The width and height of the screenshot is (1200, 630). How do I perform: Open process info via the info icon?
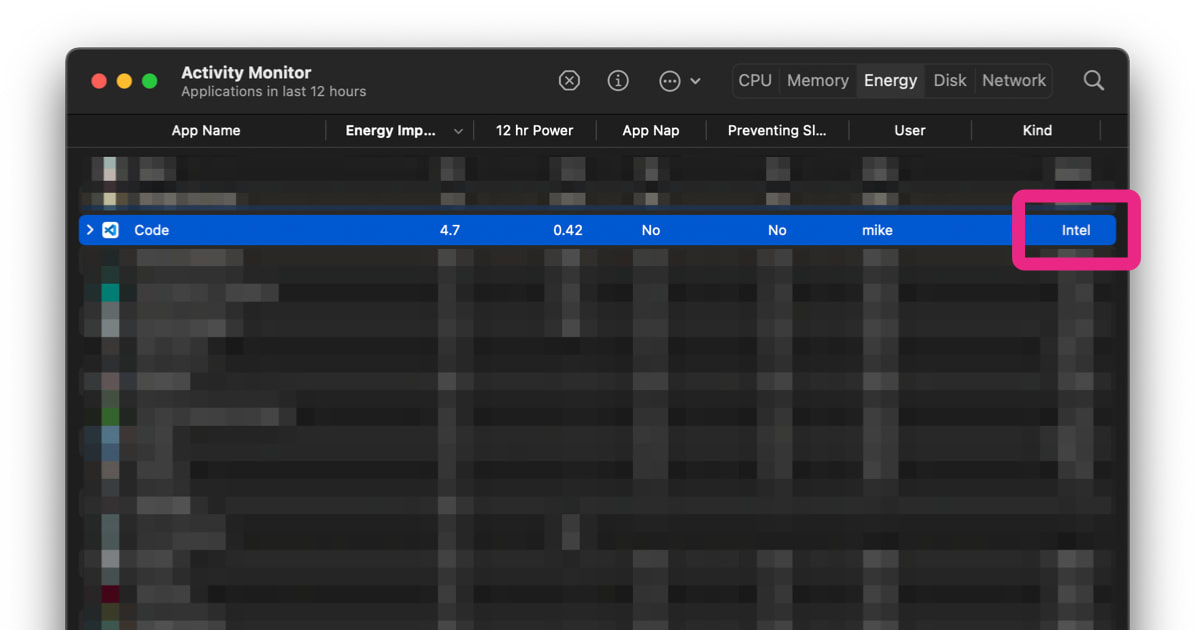point(618,80)
